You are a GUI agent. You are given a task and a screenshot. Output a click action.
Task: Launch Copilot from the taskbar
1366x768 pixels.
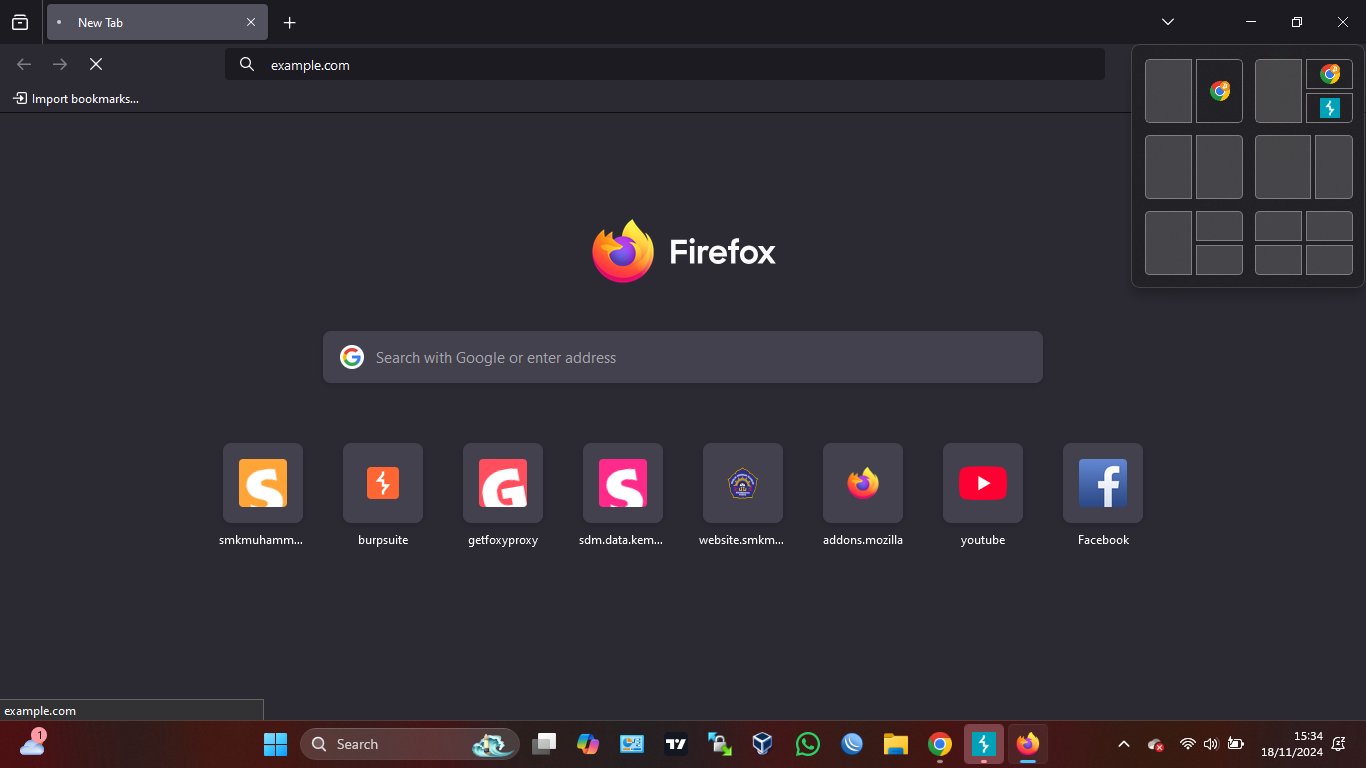click(x=588, y=744)
